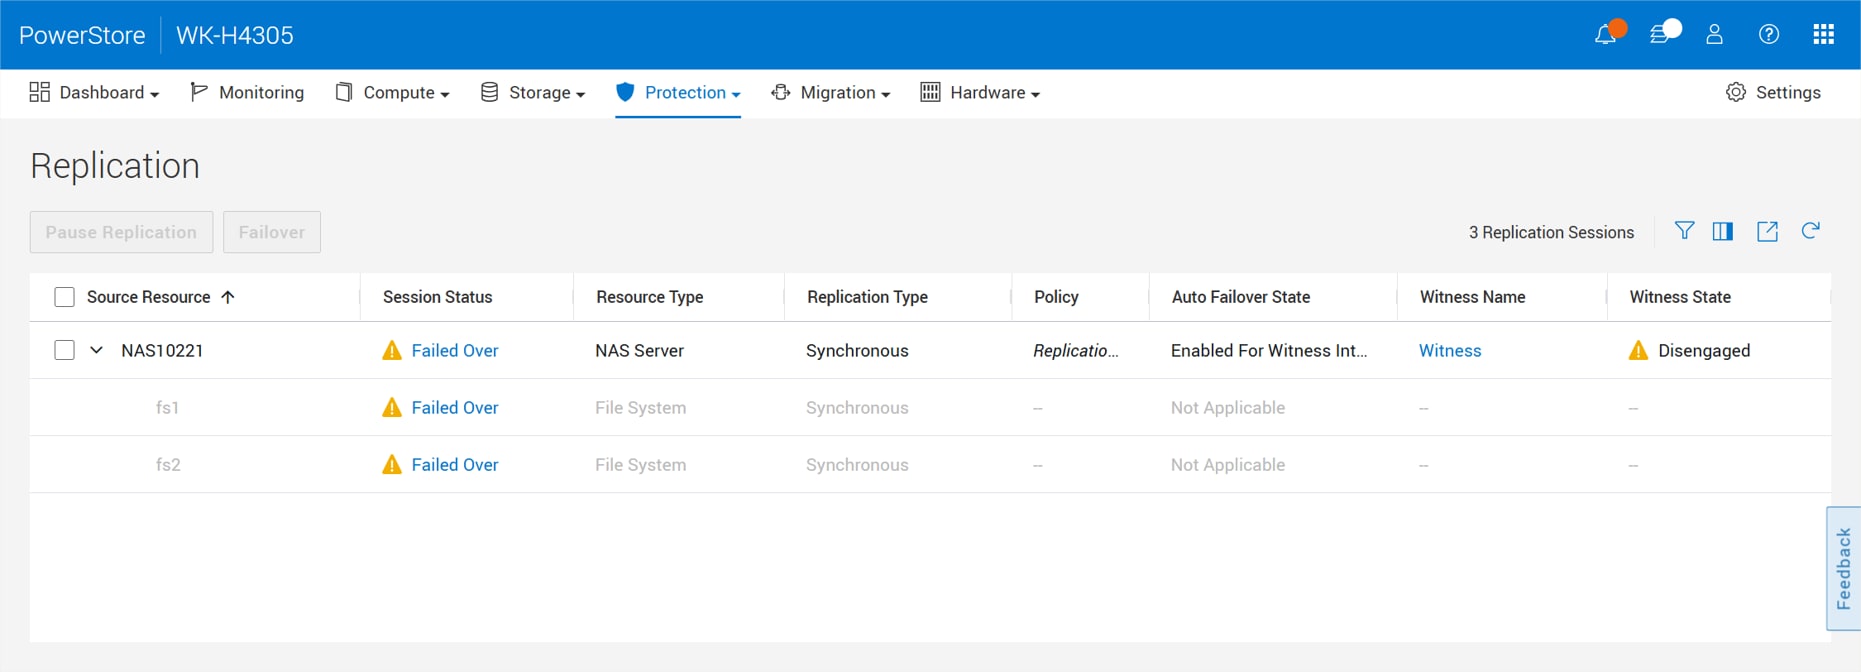
Task: Click the warning icon in fs1 row
Action: pyautogui.click(x=392, y=407)
